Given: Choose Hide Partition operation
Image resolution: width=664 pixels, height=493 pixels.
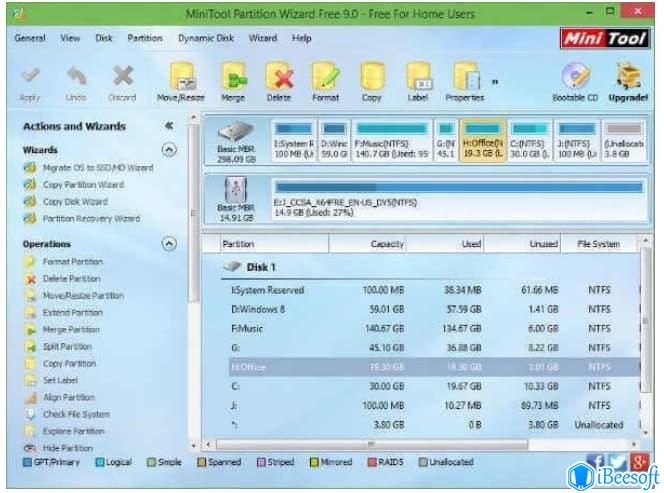Looking at the screenshot, I should [68, 448].
